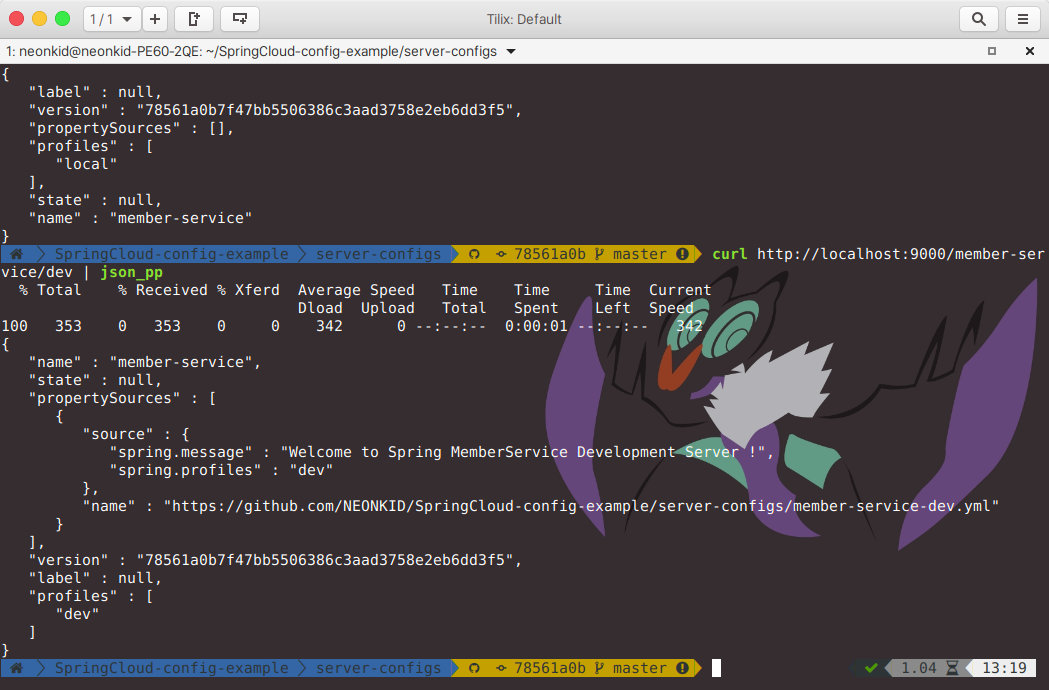Click the 13:19 time display
Screen dimensions: 1049x690
pos(1004,668)
